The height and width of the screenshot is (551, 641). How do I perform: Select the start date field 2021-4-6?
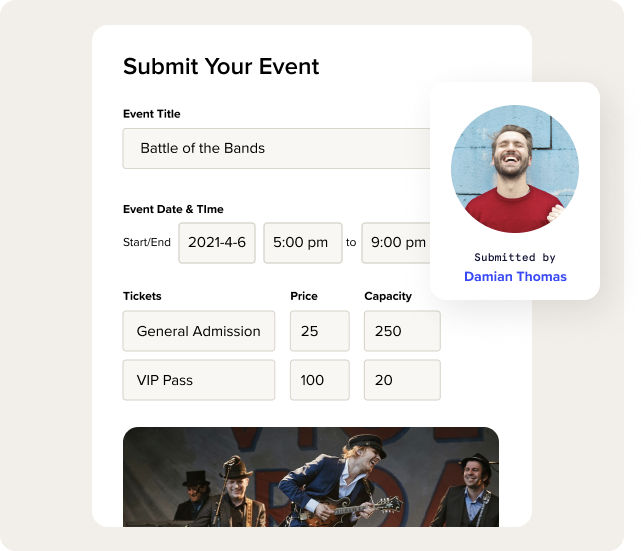(217, 243)
